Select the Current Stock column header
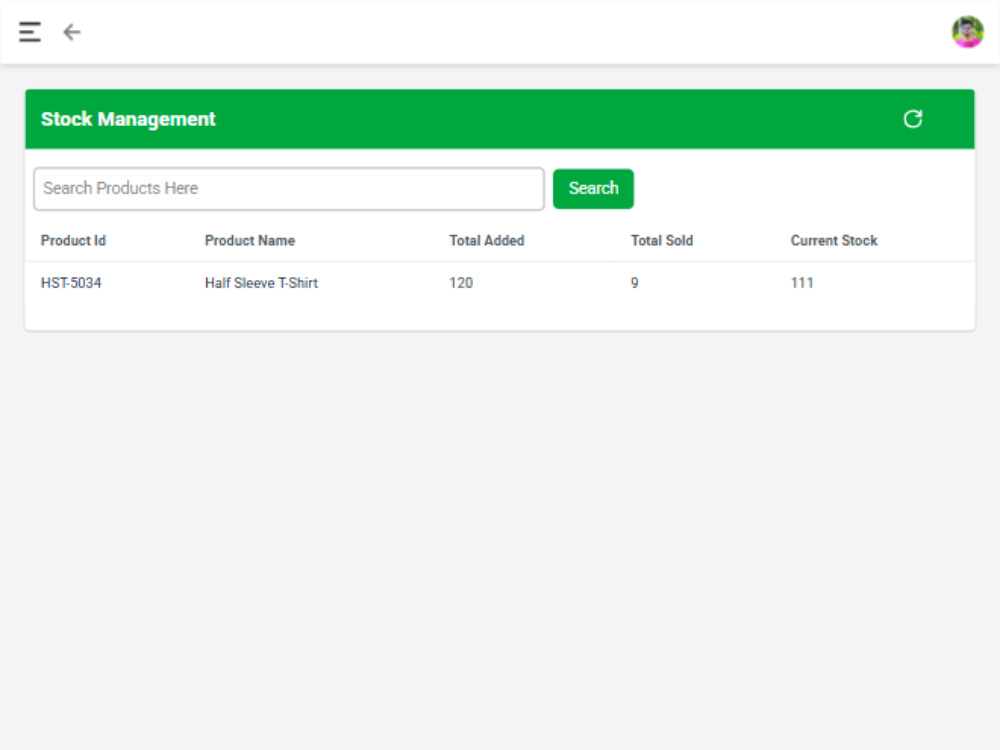Image resolution: width=1000 pixels, height=750 pixels. (x=834, y=240)
